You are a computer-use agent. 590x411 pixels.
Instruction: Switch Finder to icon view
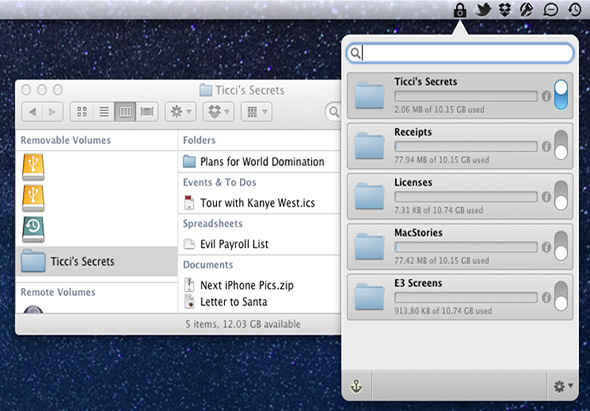coord(82,112)
